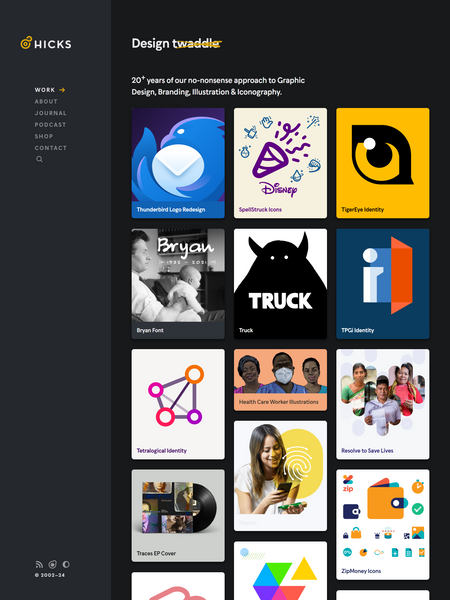Open the RSS feed icon
The image size is (450, 600).
coord(39,564)
